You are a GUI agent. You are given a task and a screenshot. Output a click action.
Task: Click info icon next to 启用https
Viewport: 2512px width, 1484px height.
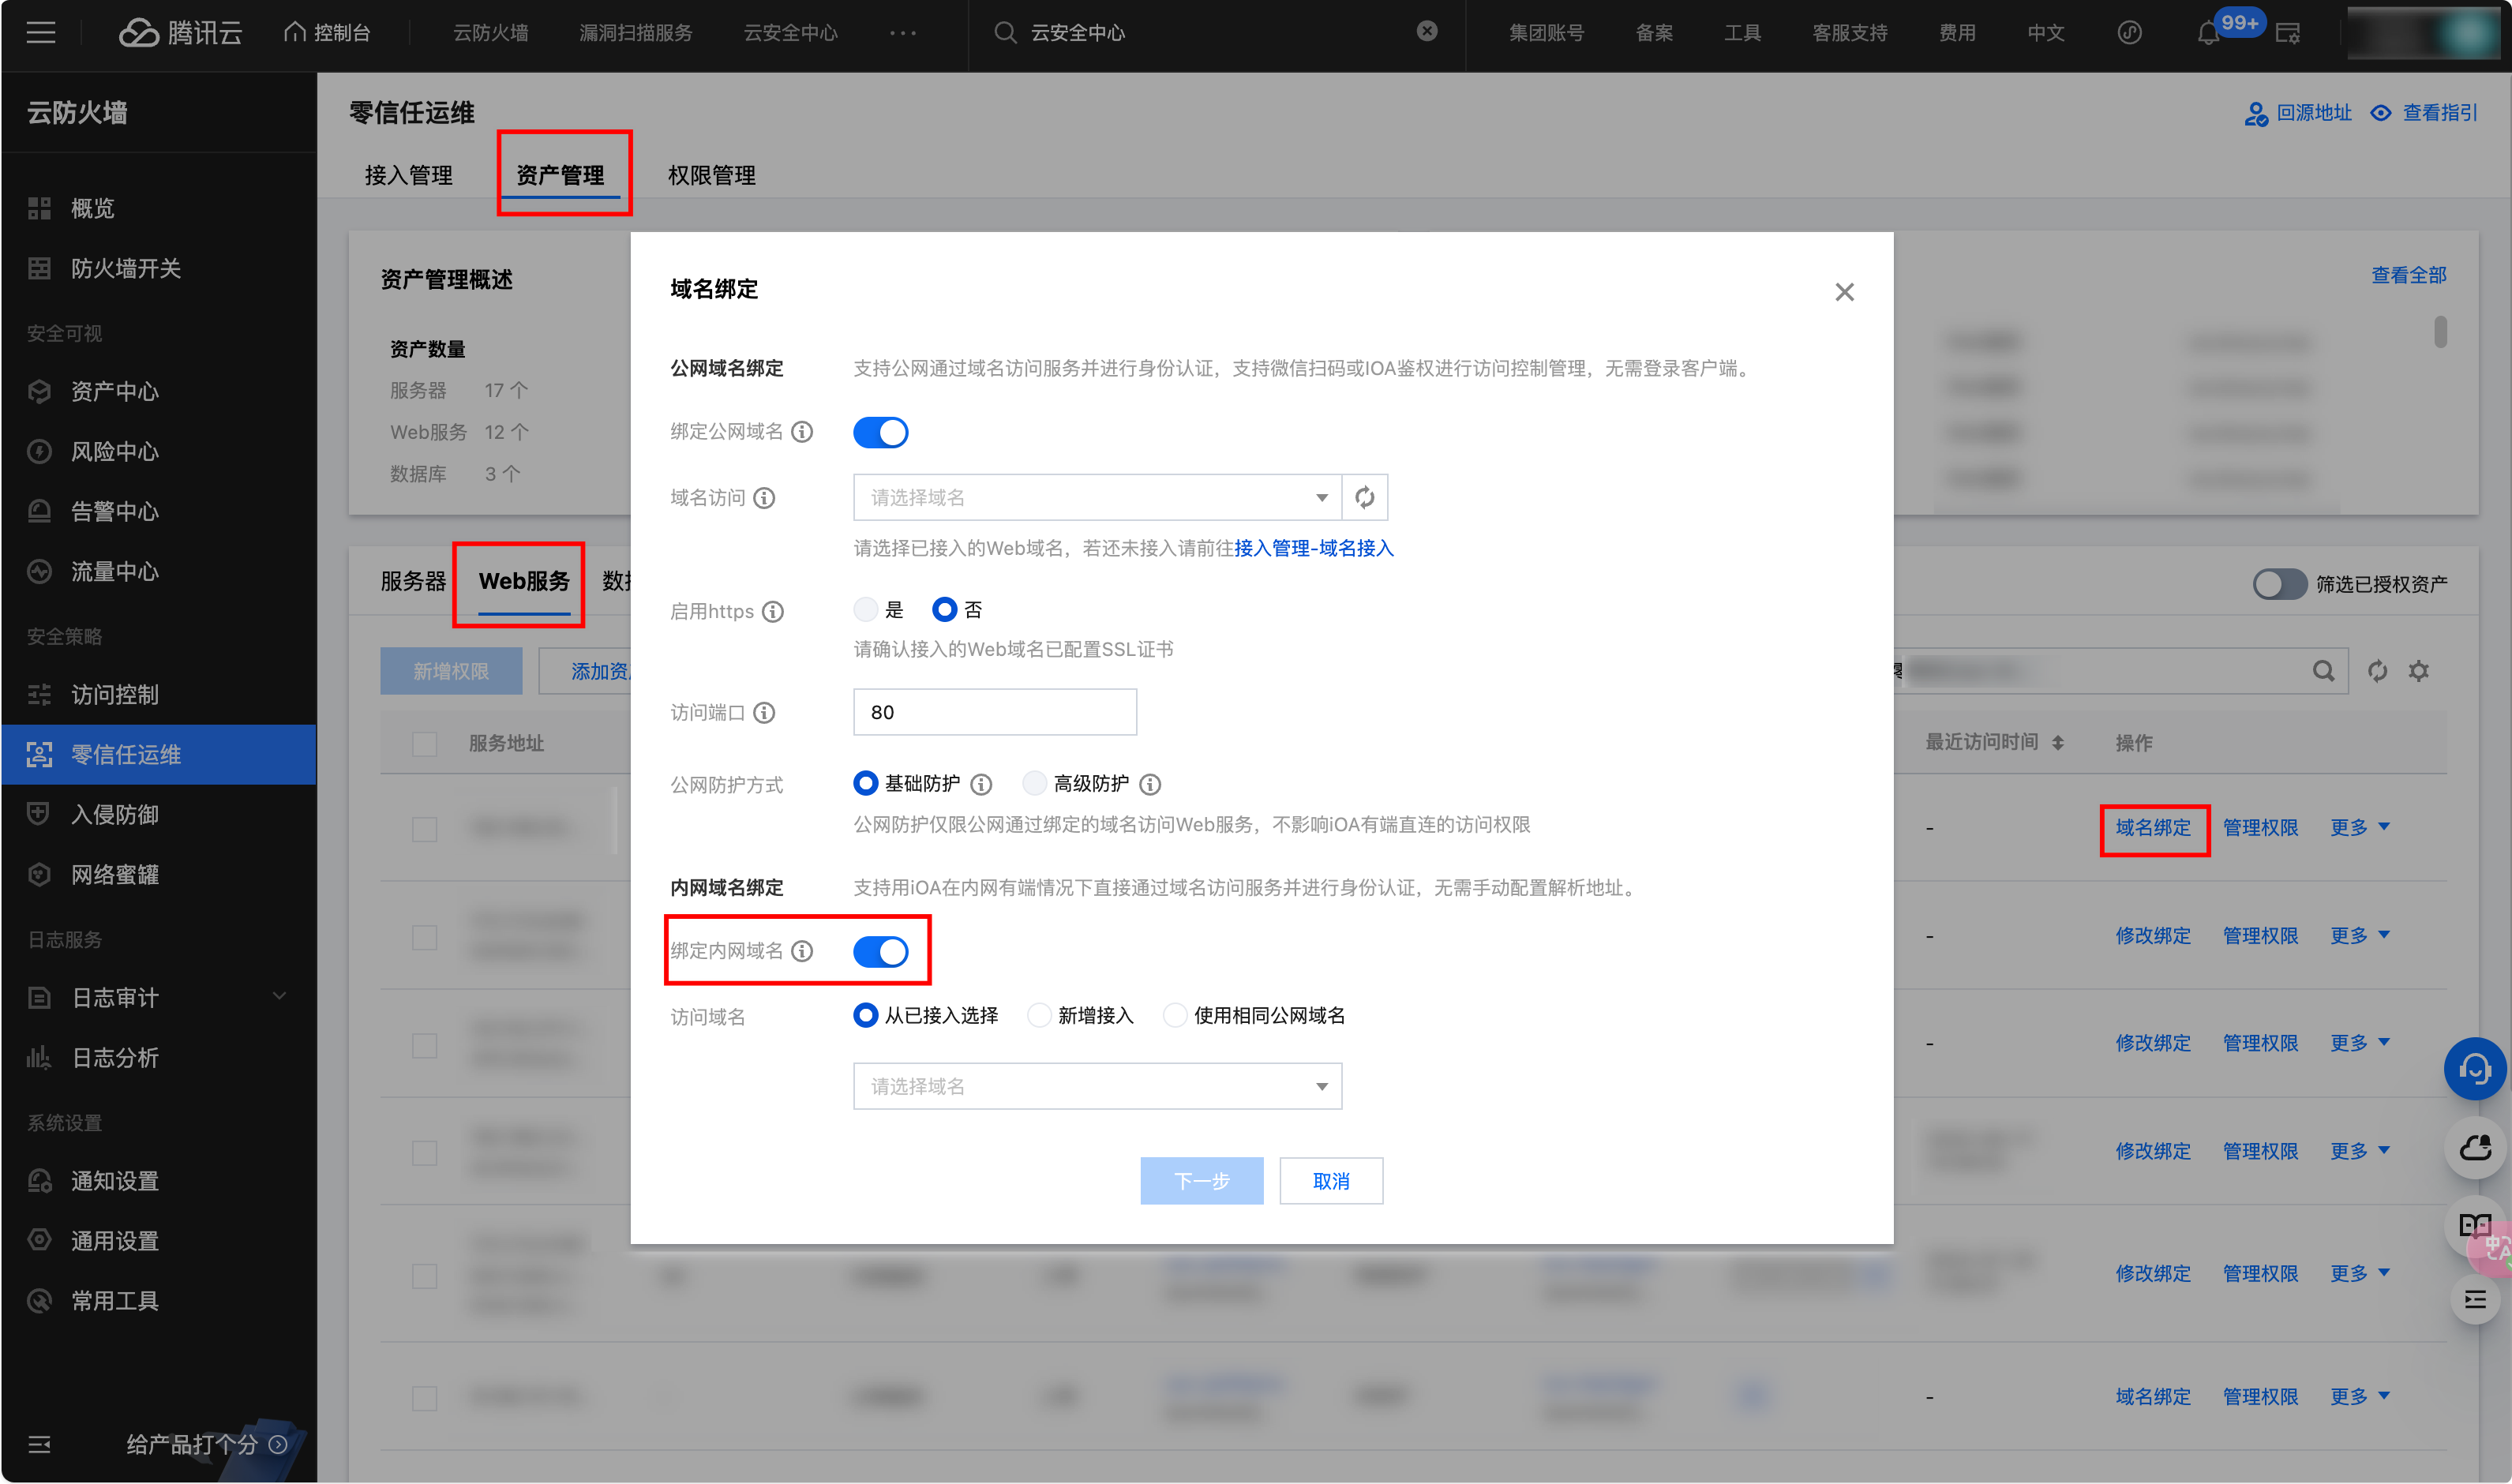coord(773,611)
